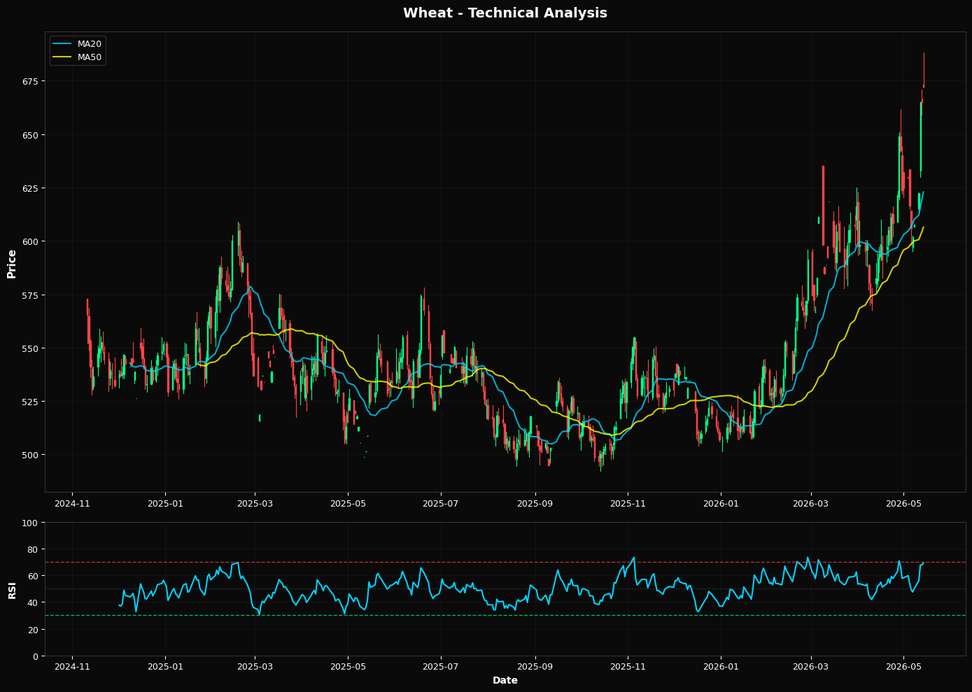This screenshot has height=692, width=972.
Task: Click the red dashed overbought line in RSI
Action: [x=505, y=562]
